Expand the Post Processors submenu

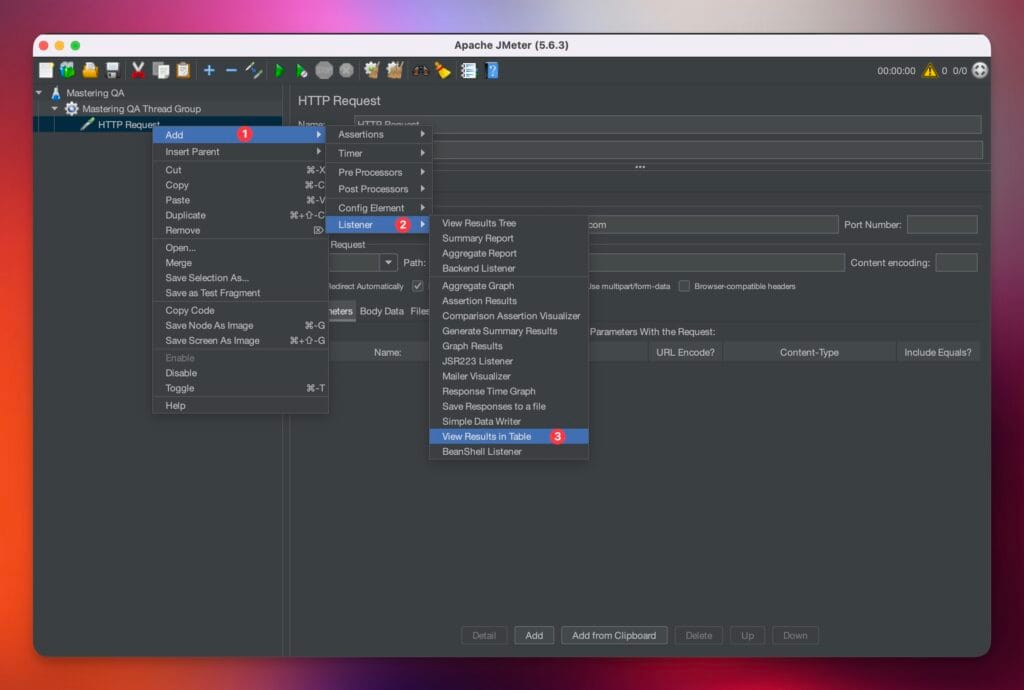pos(379,189)
